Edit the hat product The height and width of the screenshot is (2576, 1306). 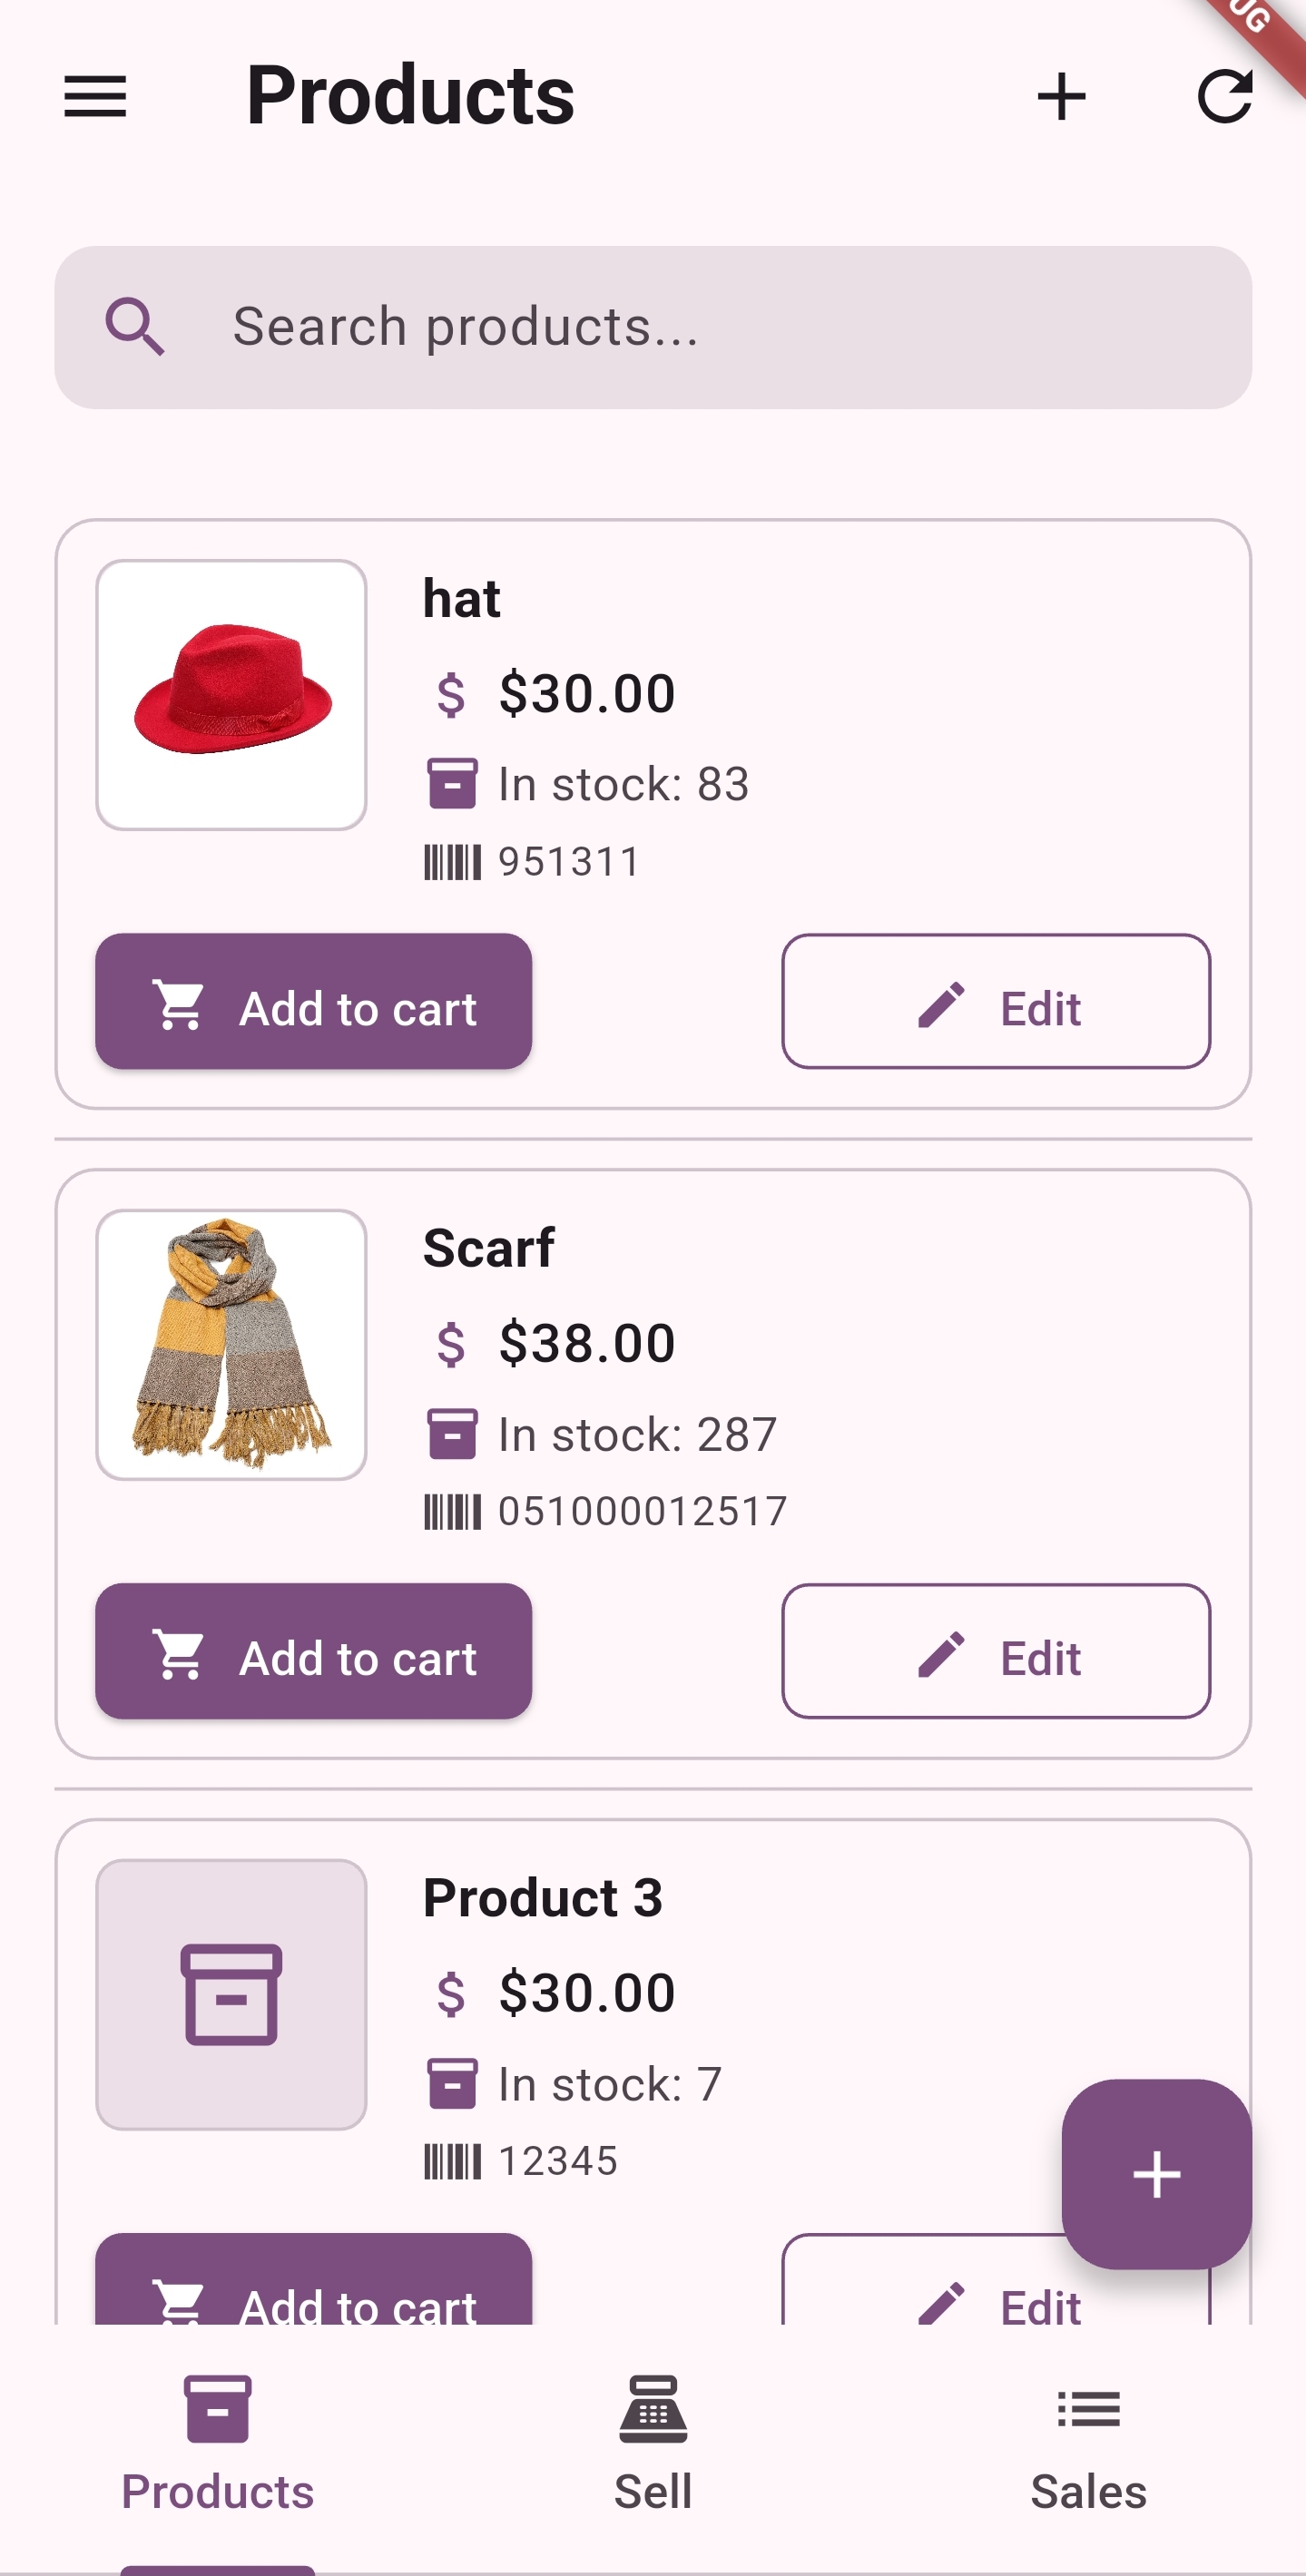[x=996, y=1001]
